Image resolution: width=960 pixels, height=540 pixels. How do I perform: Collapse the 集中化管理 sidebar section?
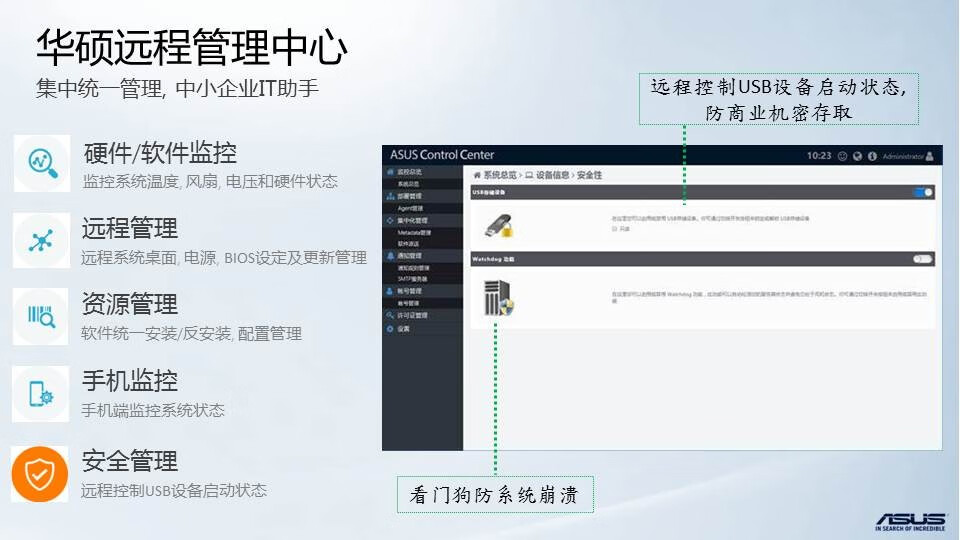point(422,220)
